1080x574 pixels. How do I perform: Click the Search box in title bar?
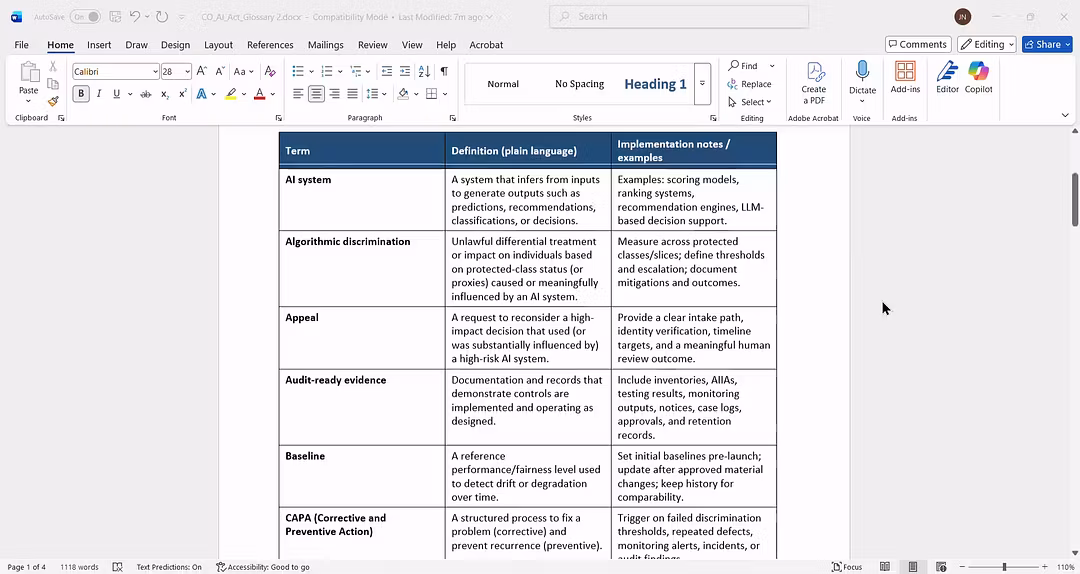pyautogui.click(x=679, y=17)
